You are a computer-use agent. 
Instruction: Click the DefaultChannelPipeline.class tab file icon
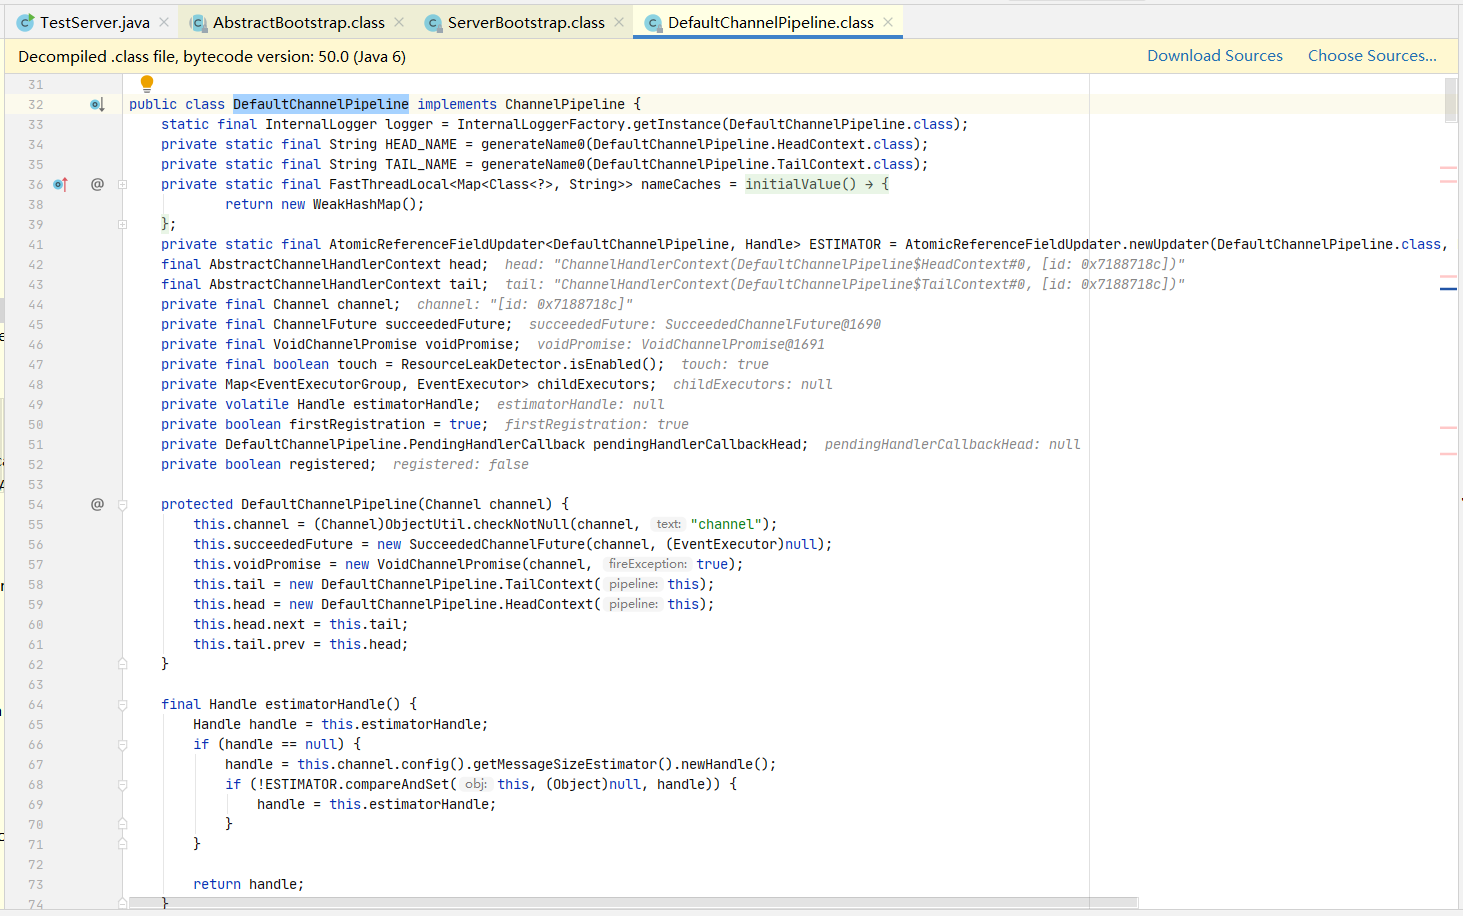coord(653,22)
